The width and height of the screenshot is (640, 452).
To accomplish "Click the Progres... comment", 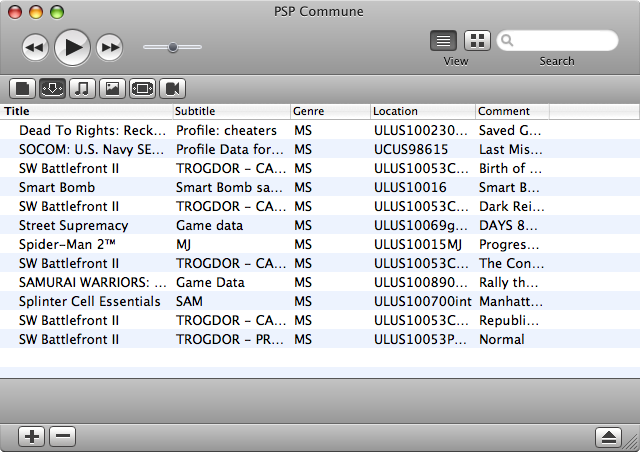I will point(509,244).
